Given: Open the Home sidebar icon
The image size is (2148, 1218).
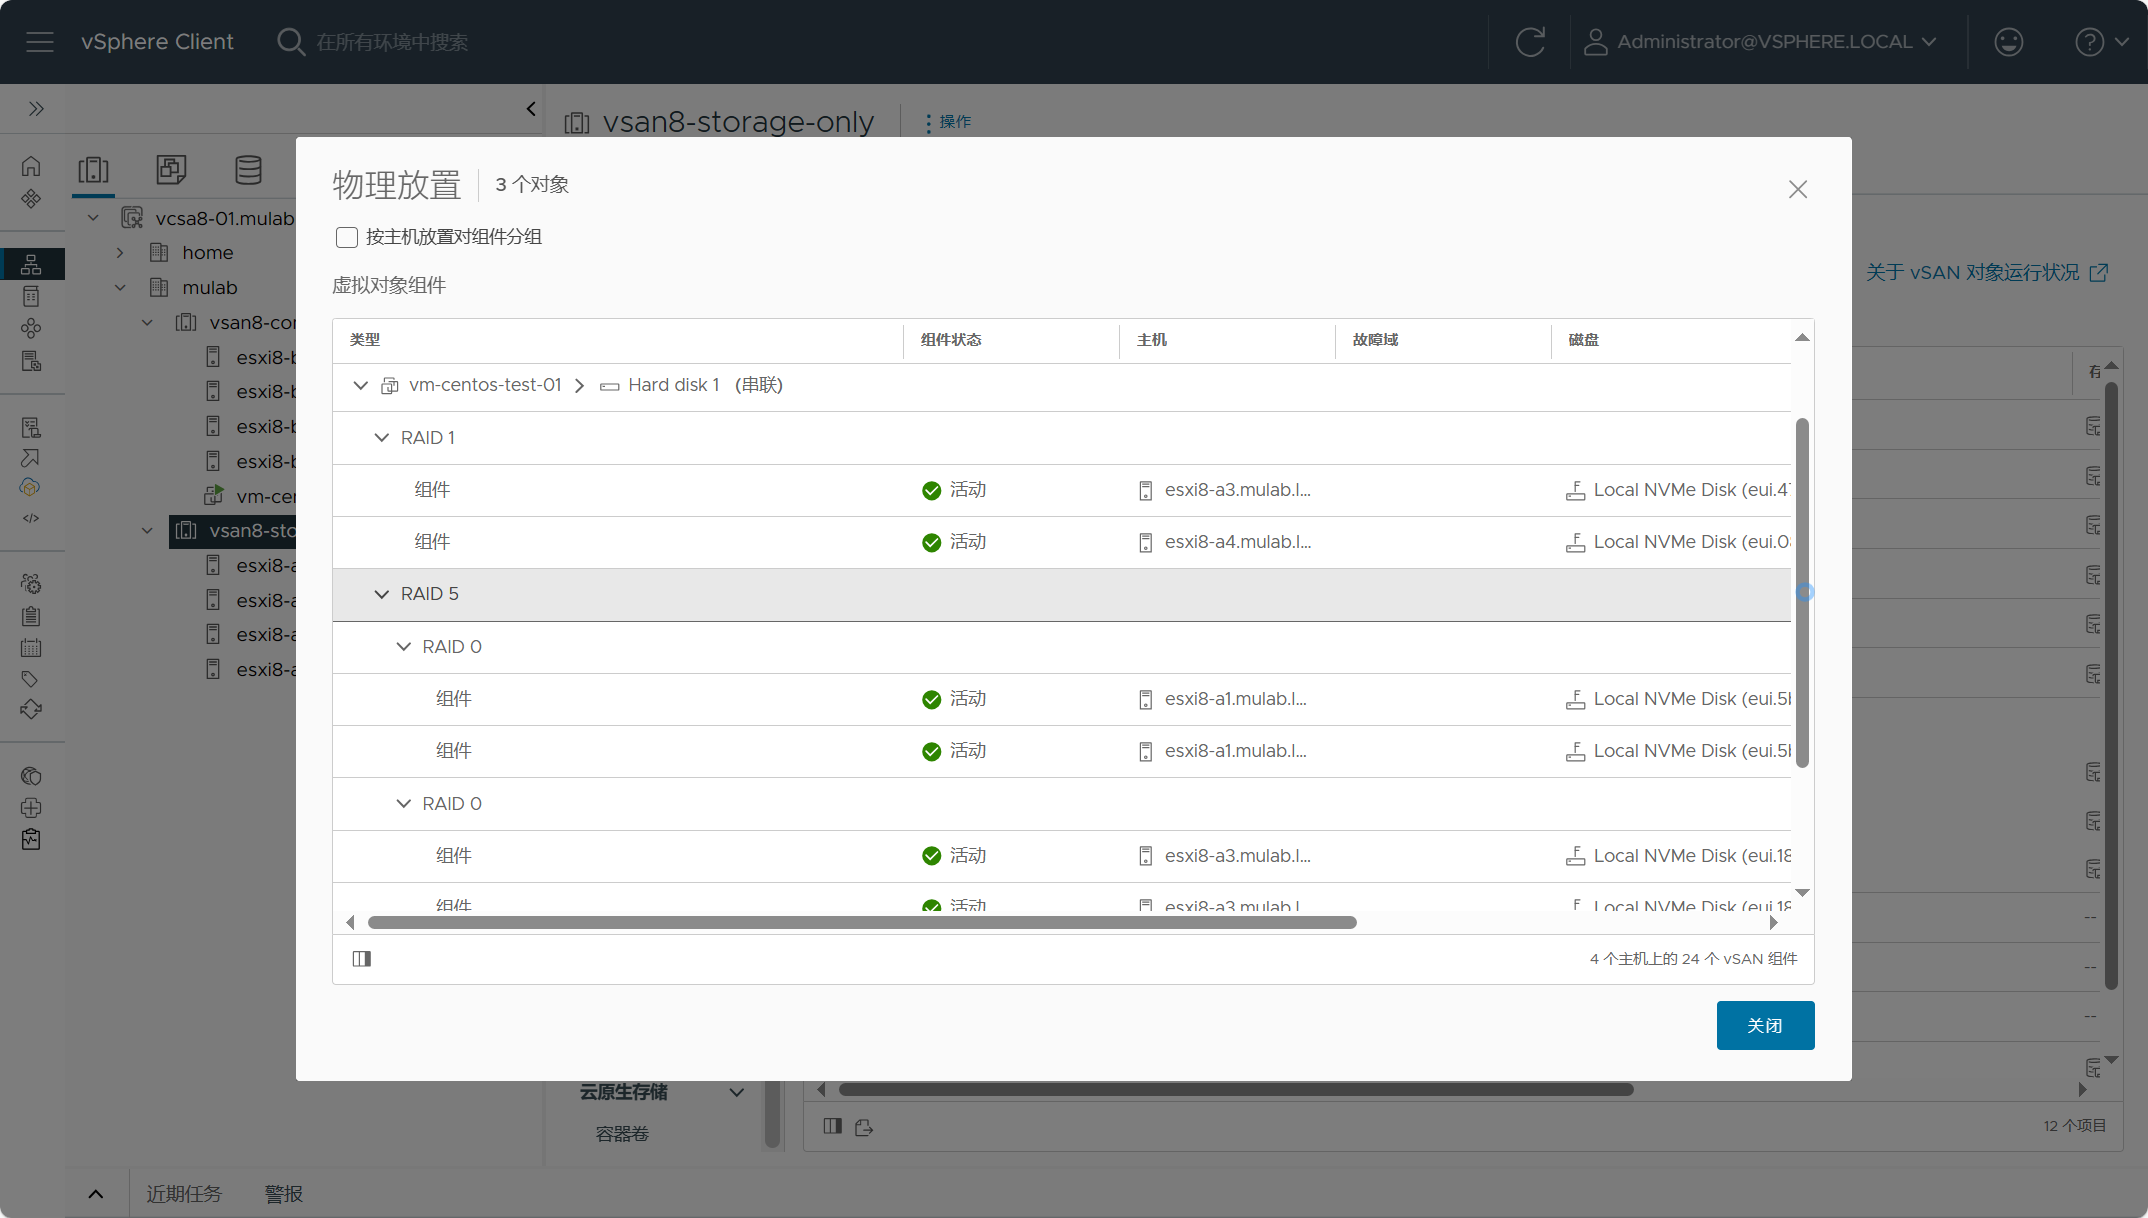Looking at the screenshot, I should pyautogui.click(x=31, y=166).
